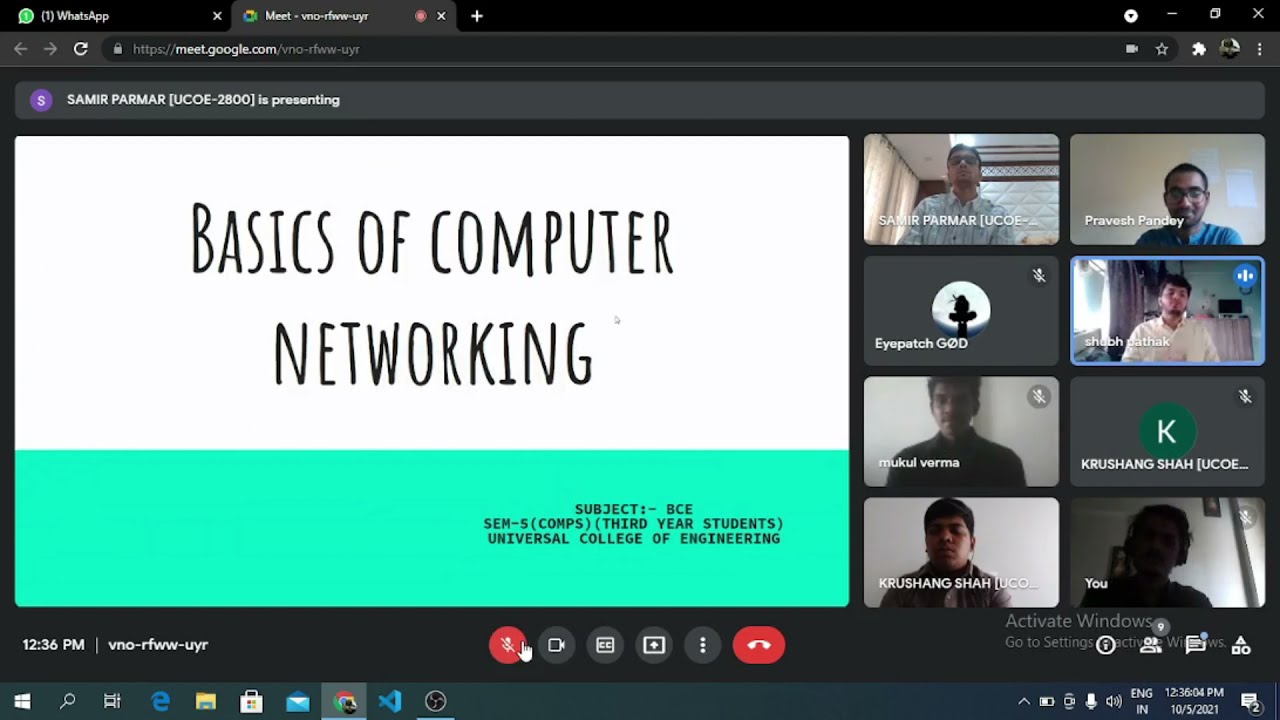Open Microsoft Store from the taskbar

click(x=251, y=702)
